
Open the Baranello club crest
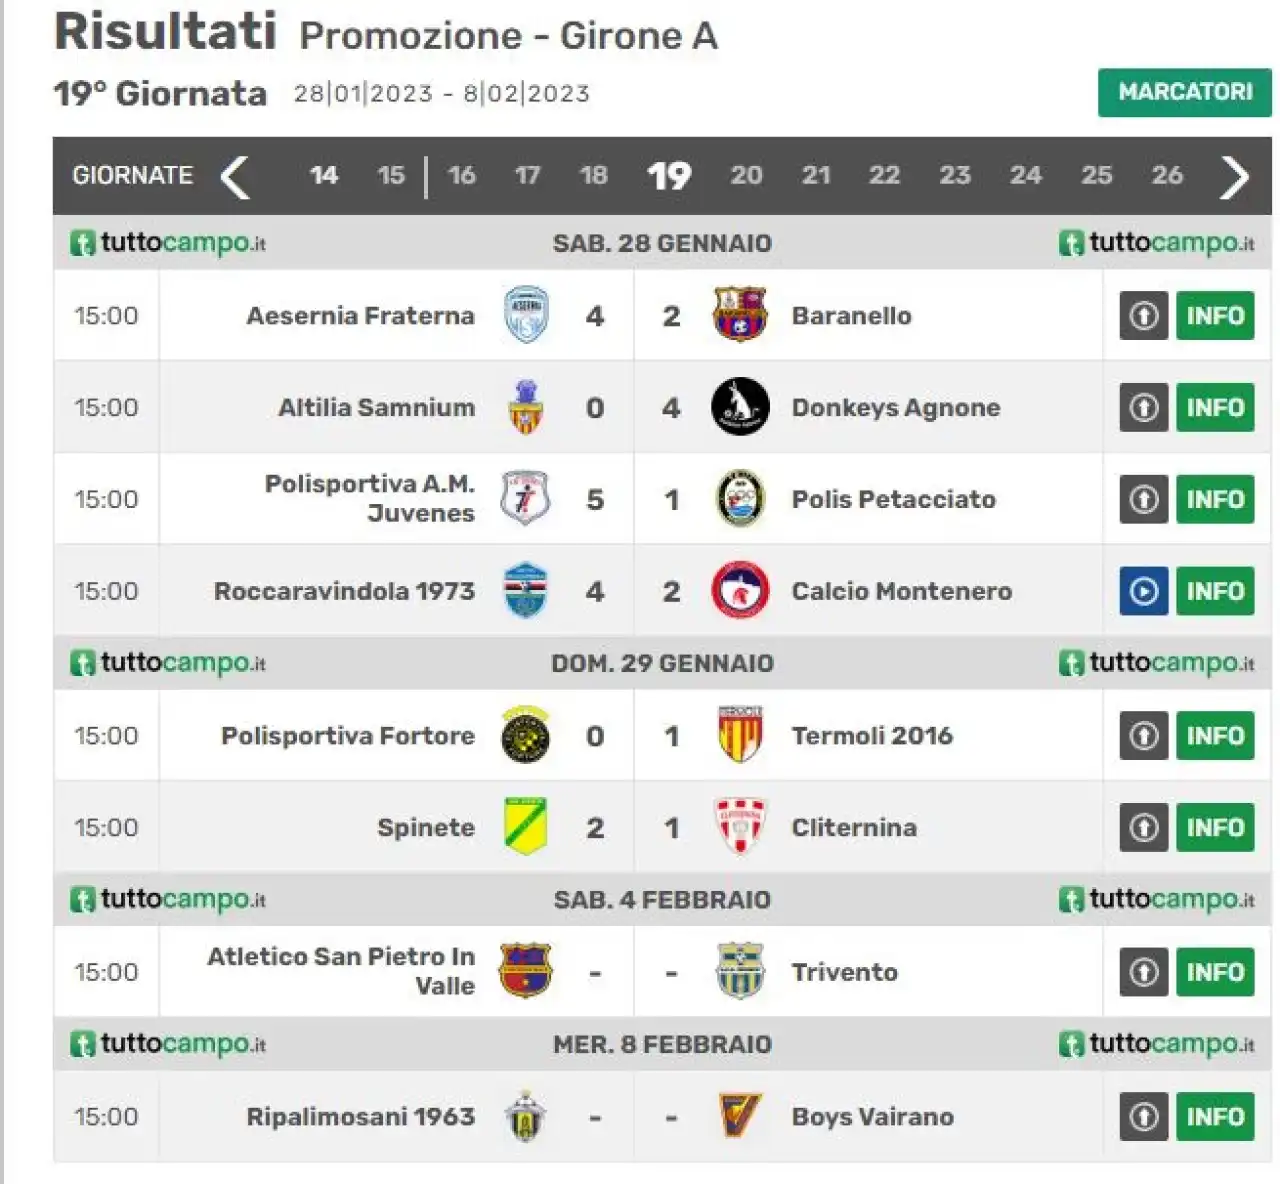pyautogui.click(x=740, y=315)
